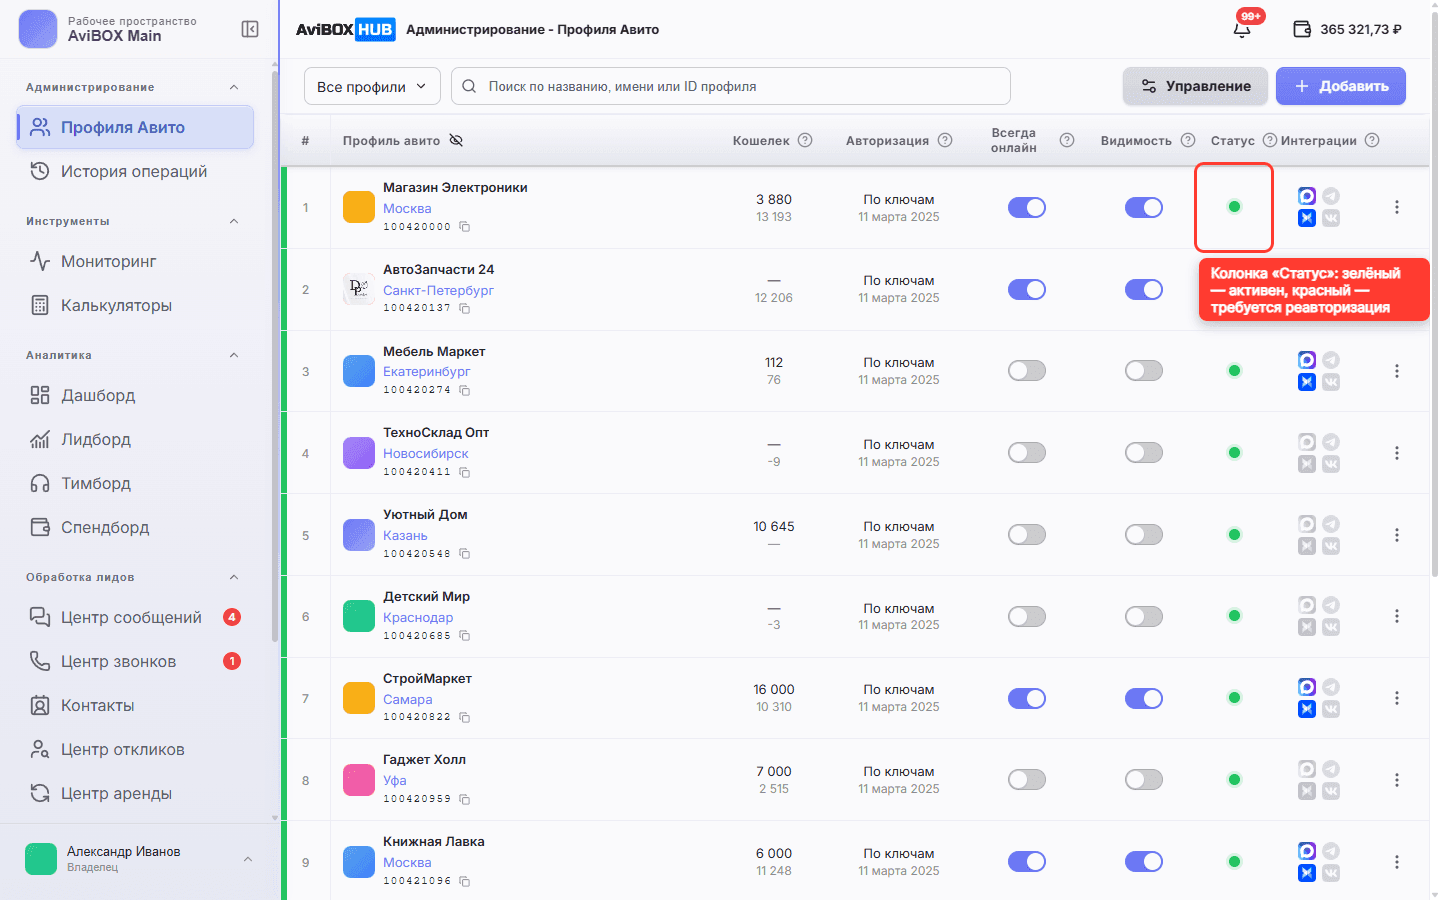Screen dimensions: 1440x900
Task: Click the Добавить button
Action: pyautogui.click(x=1341, y=86)
